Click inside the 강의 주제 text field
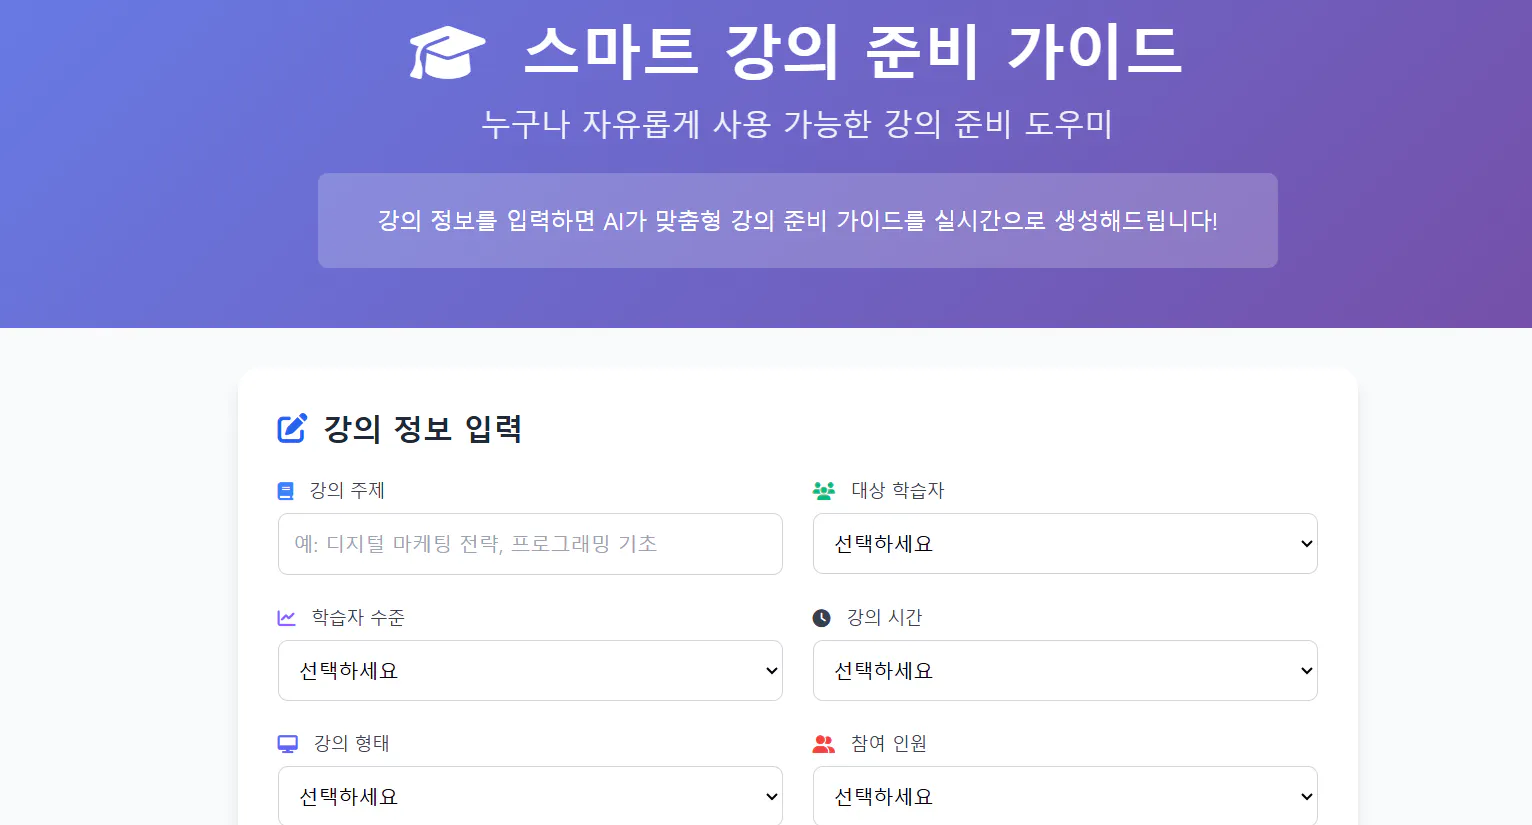1532x825 pixels. coord(530,544)
